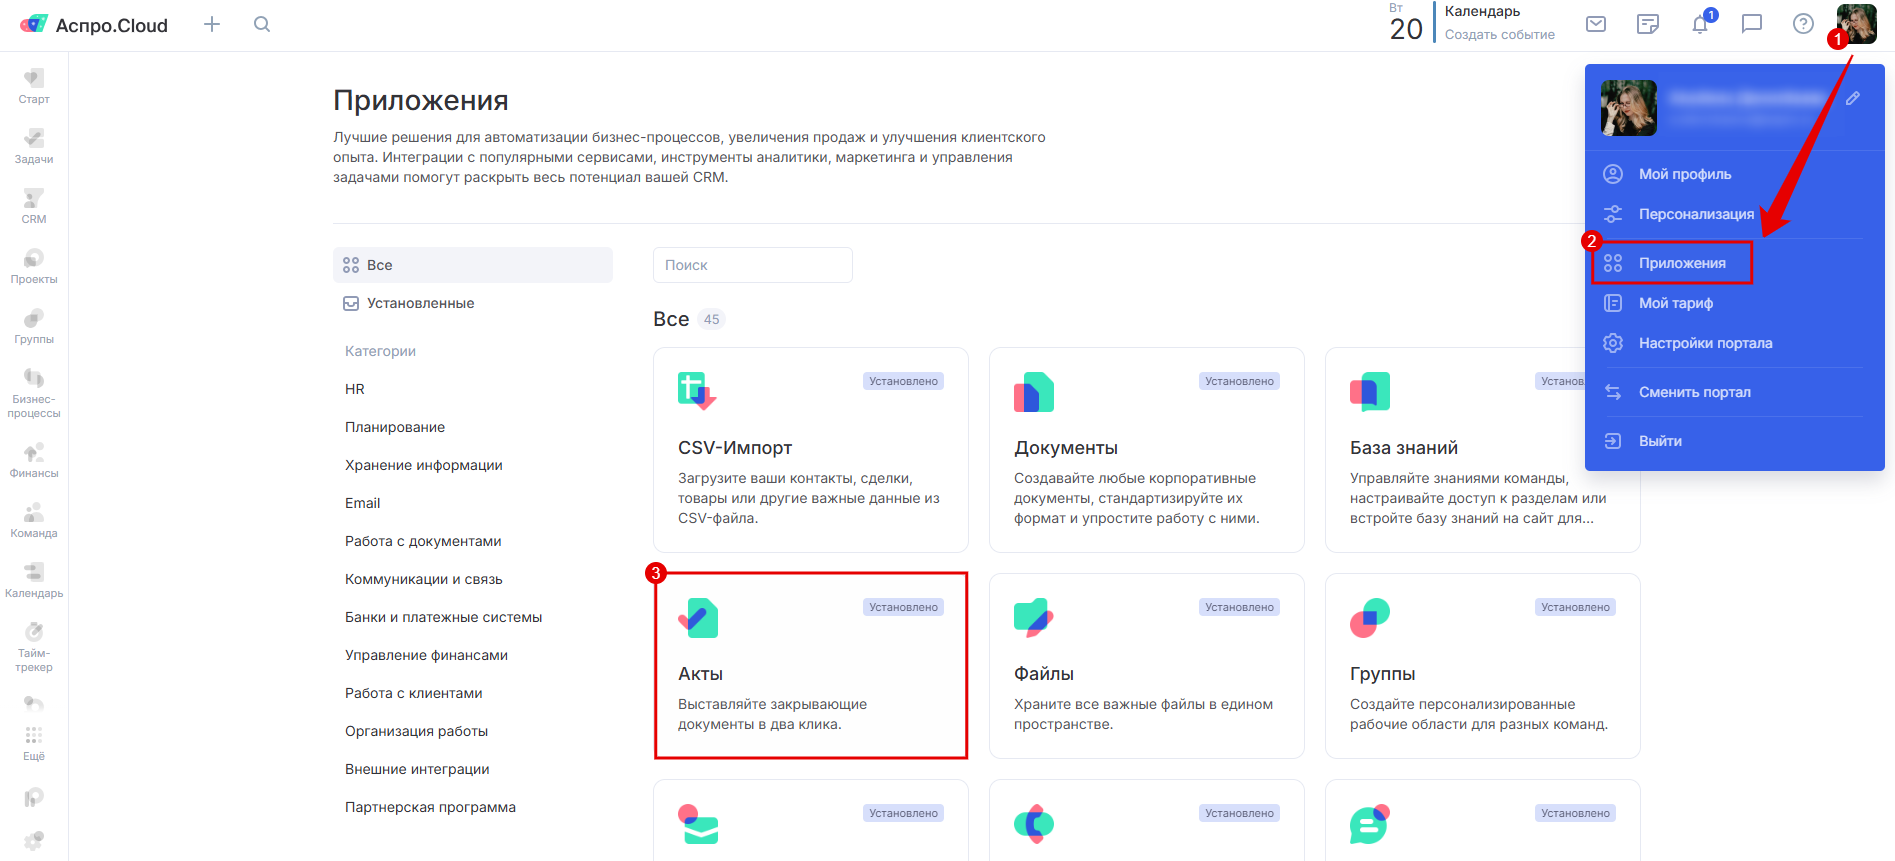
Task: Open Настройки портала menu item
Action: click(x=1704, y=343)
